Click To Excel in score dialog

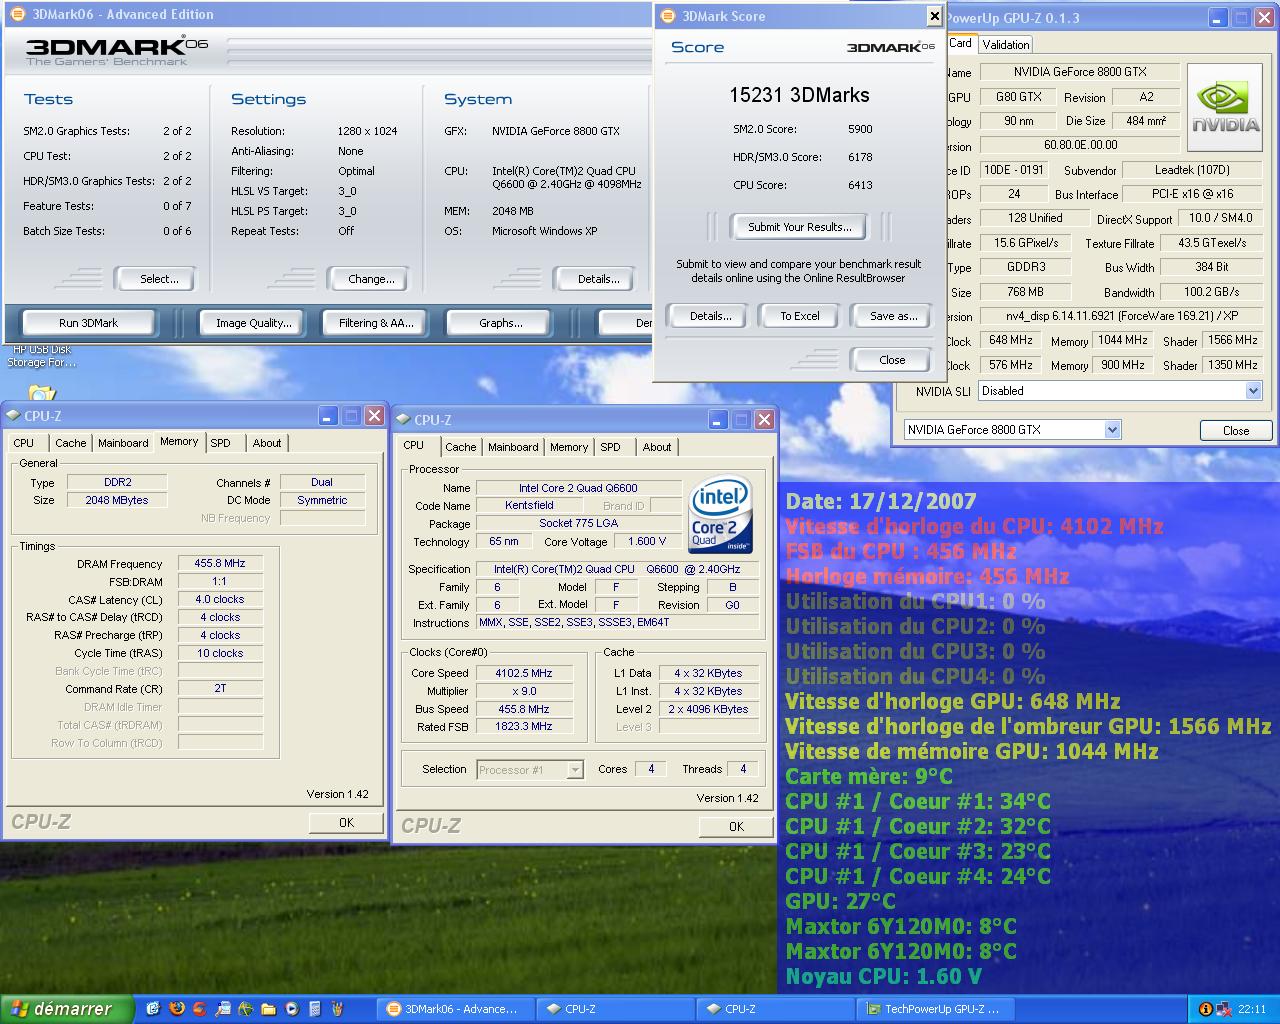(800, 316)
